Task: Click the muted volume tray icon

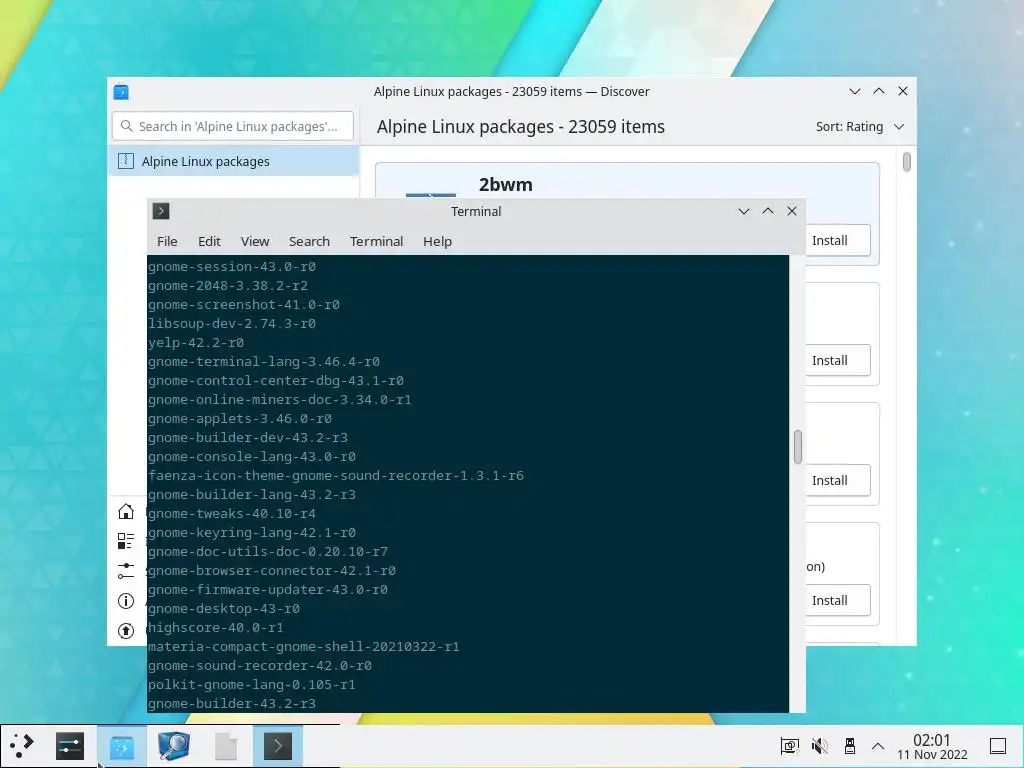Action: tap(820, 746)
